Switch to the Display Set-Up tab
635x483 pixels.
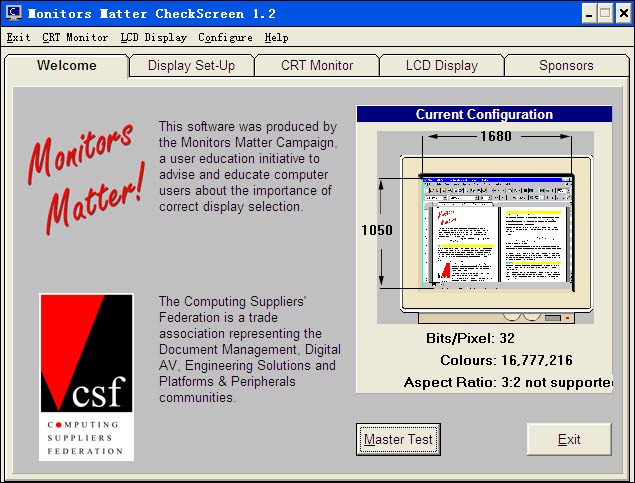point(192,66)
